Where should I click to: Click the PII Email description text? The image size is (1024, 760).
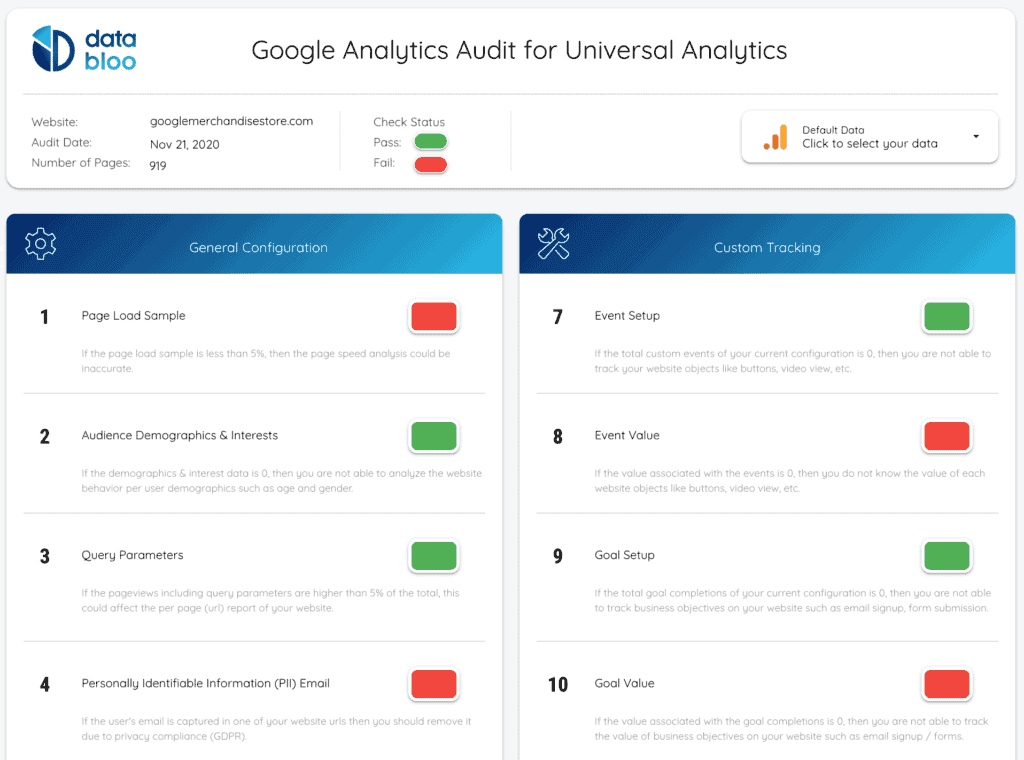[x=276, y=729]
